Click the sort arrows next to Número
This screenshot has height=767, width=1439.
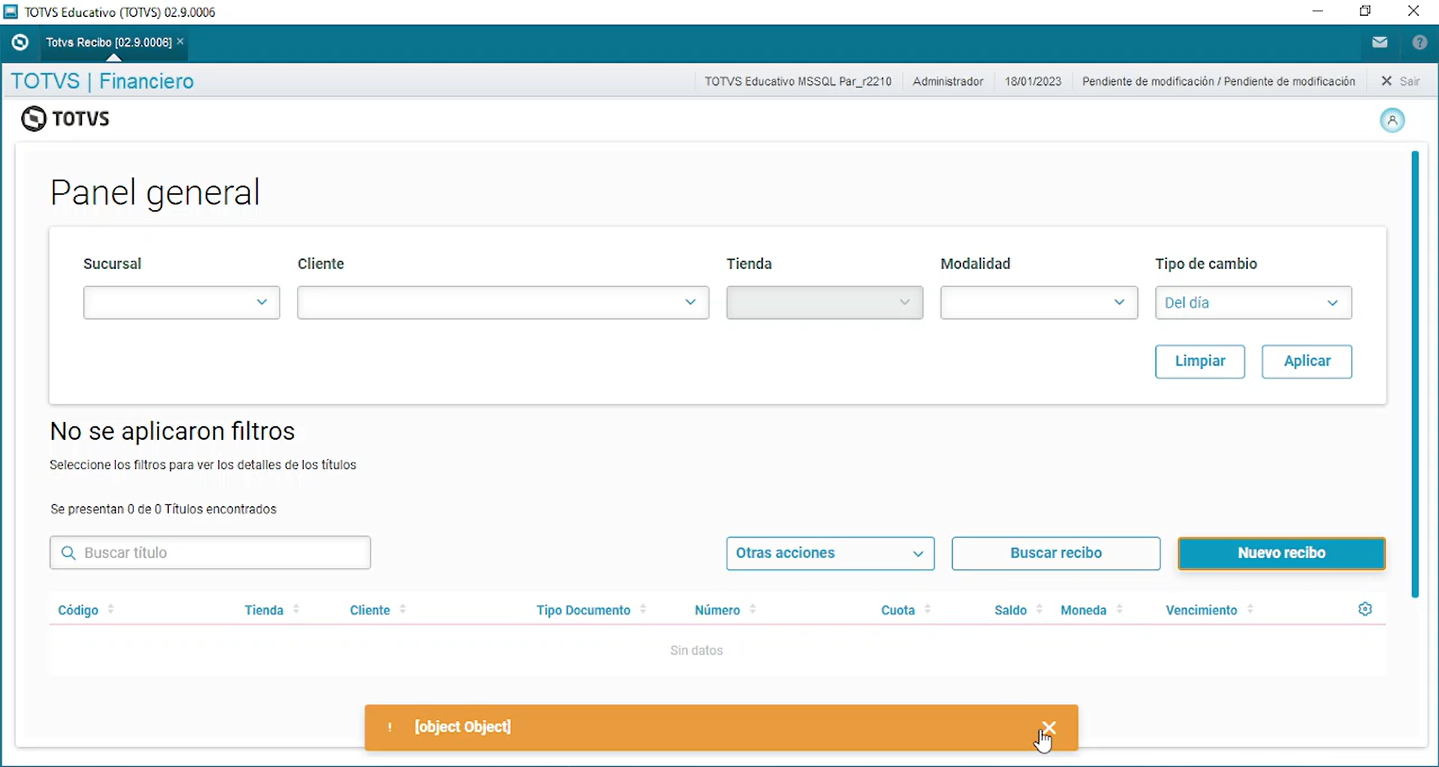[752, 610]
